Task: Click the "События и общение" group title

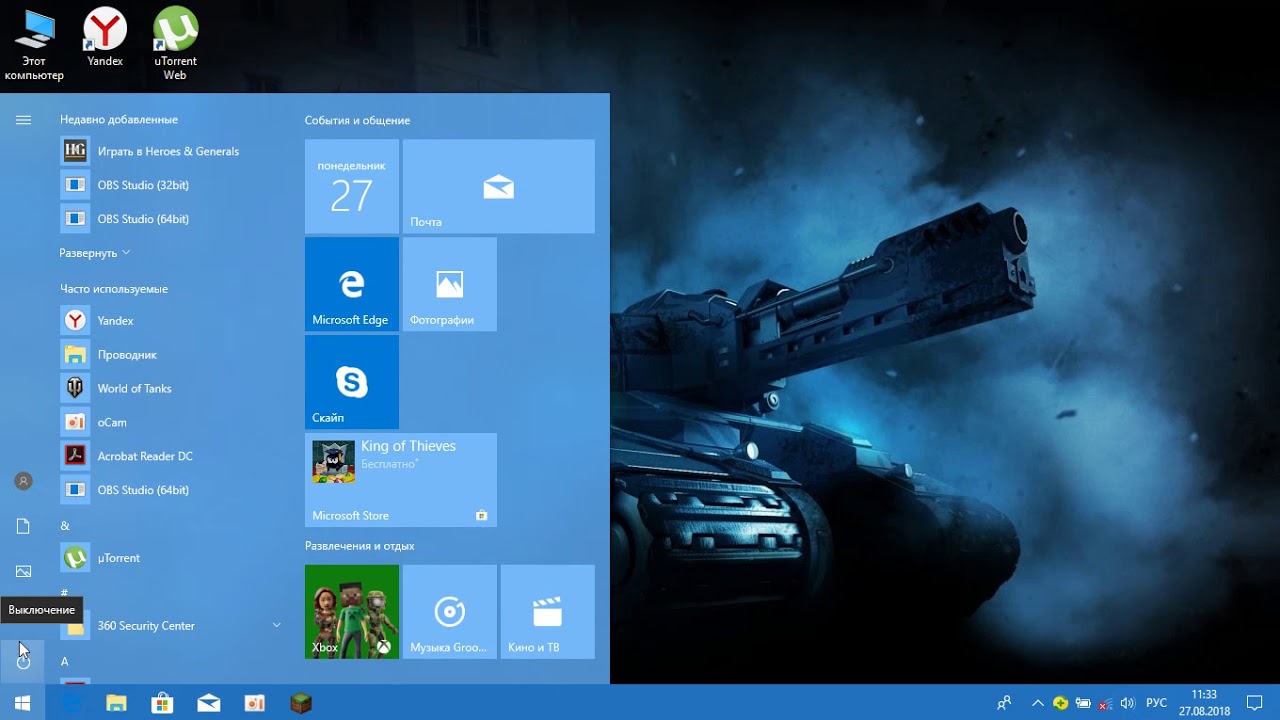Action: click(357, 120)
